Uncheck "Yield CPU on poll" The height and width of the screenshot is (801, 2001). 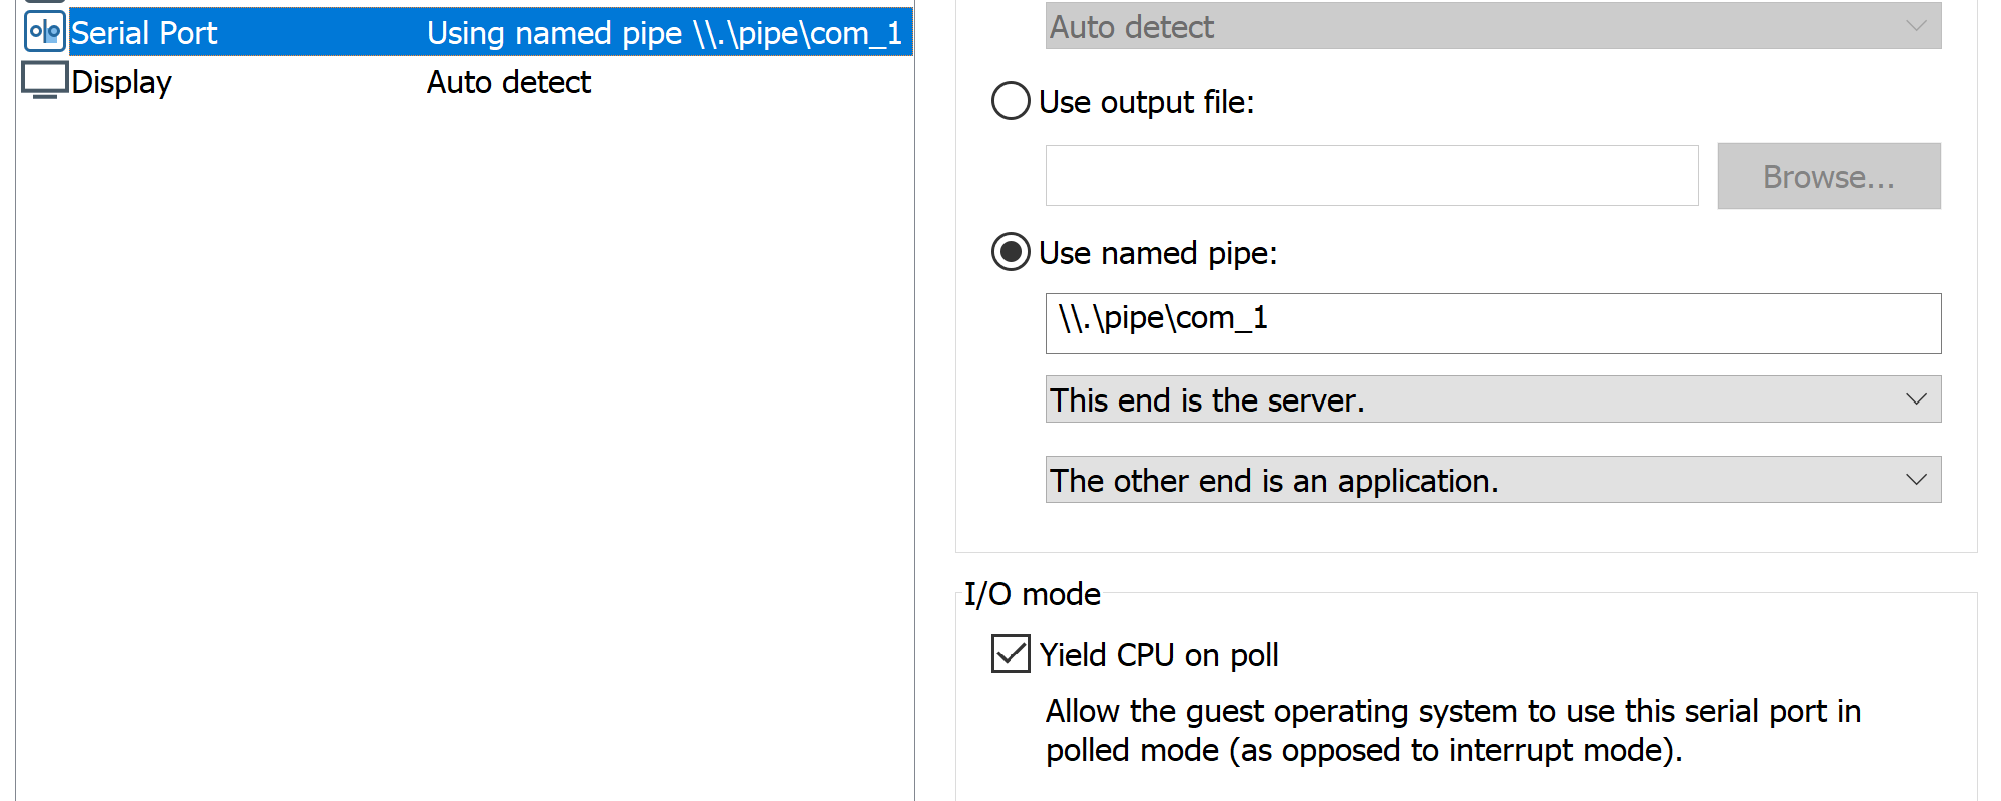tap(1009, 654)
